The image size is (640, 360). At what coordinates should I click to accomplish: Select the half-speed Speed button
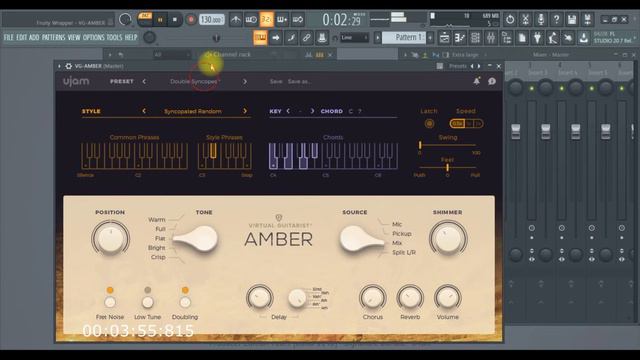pos(457,123)
